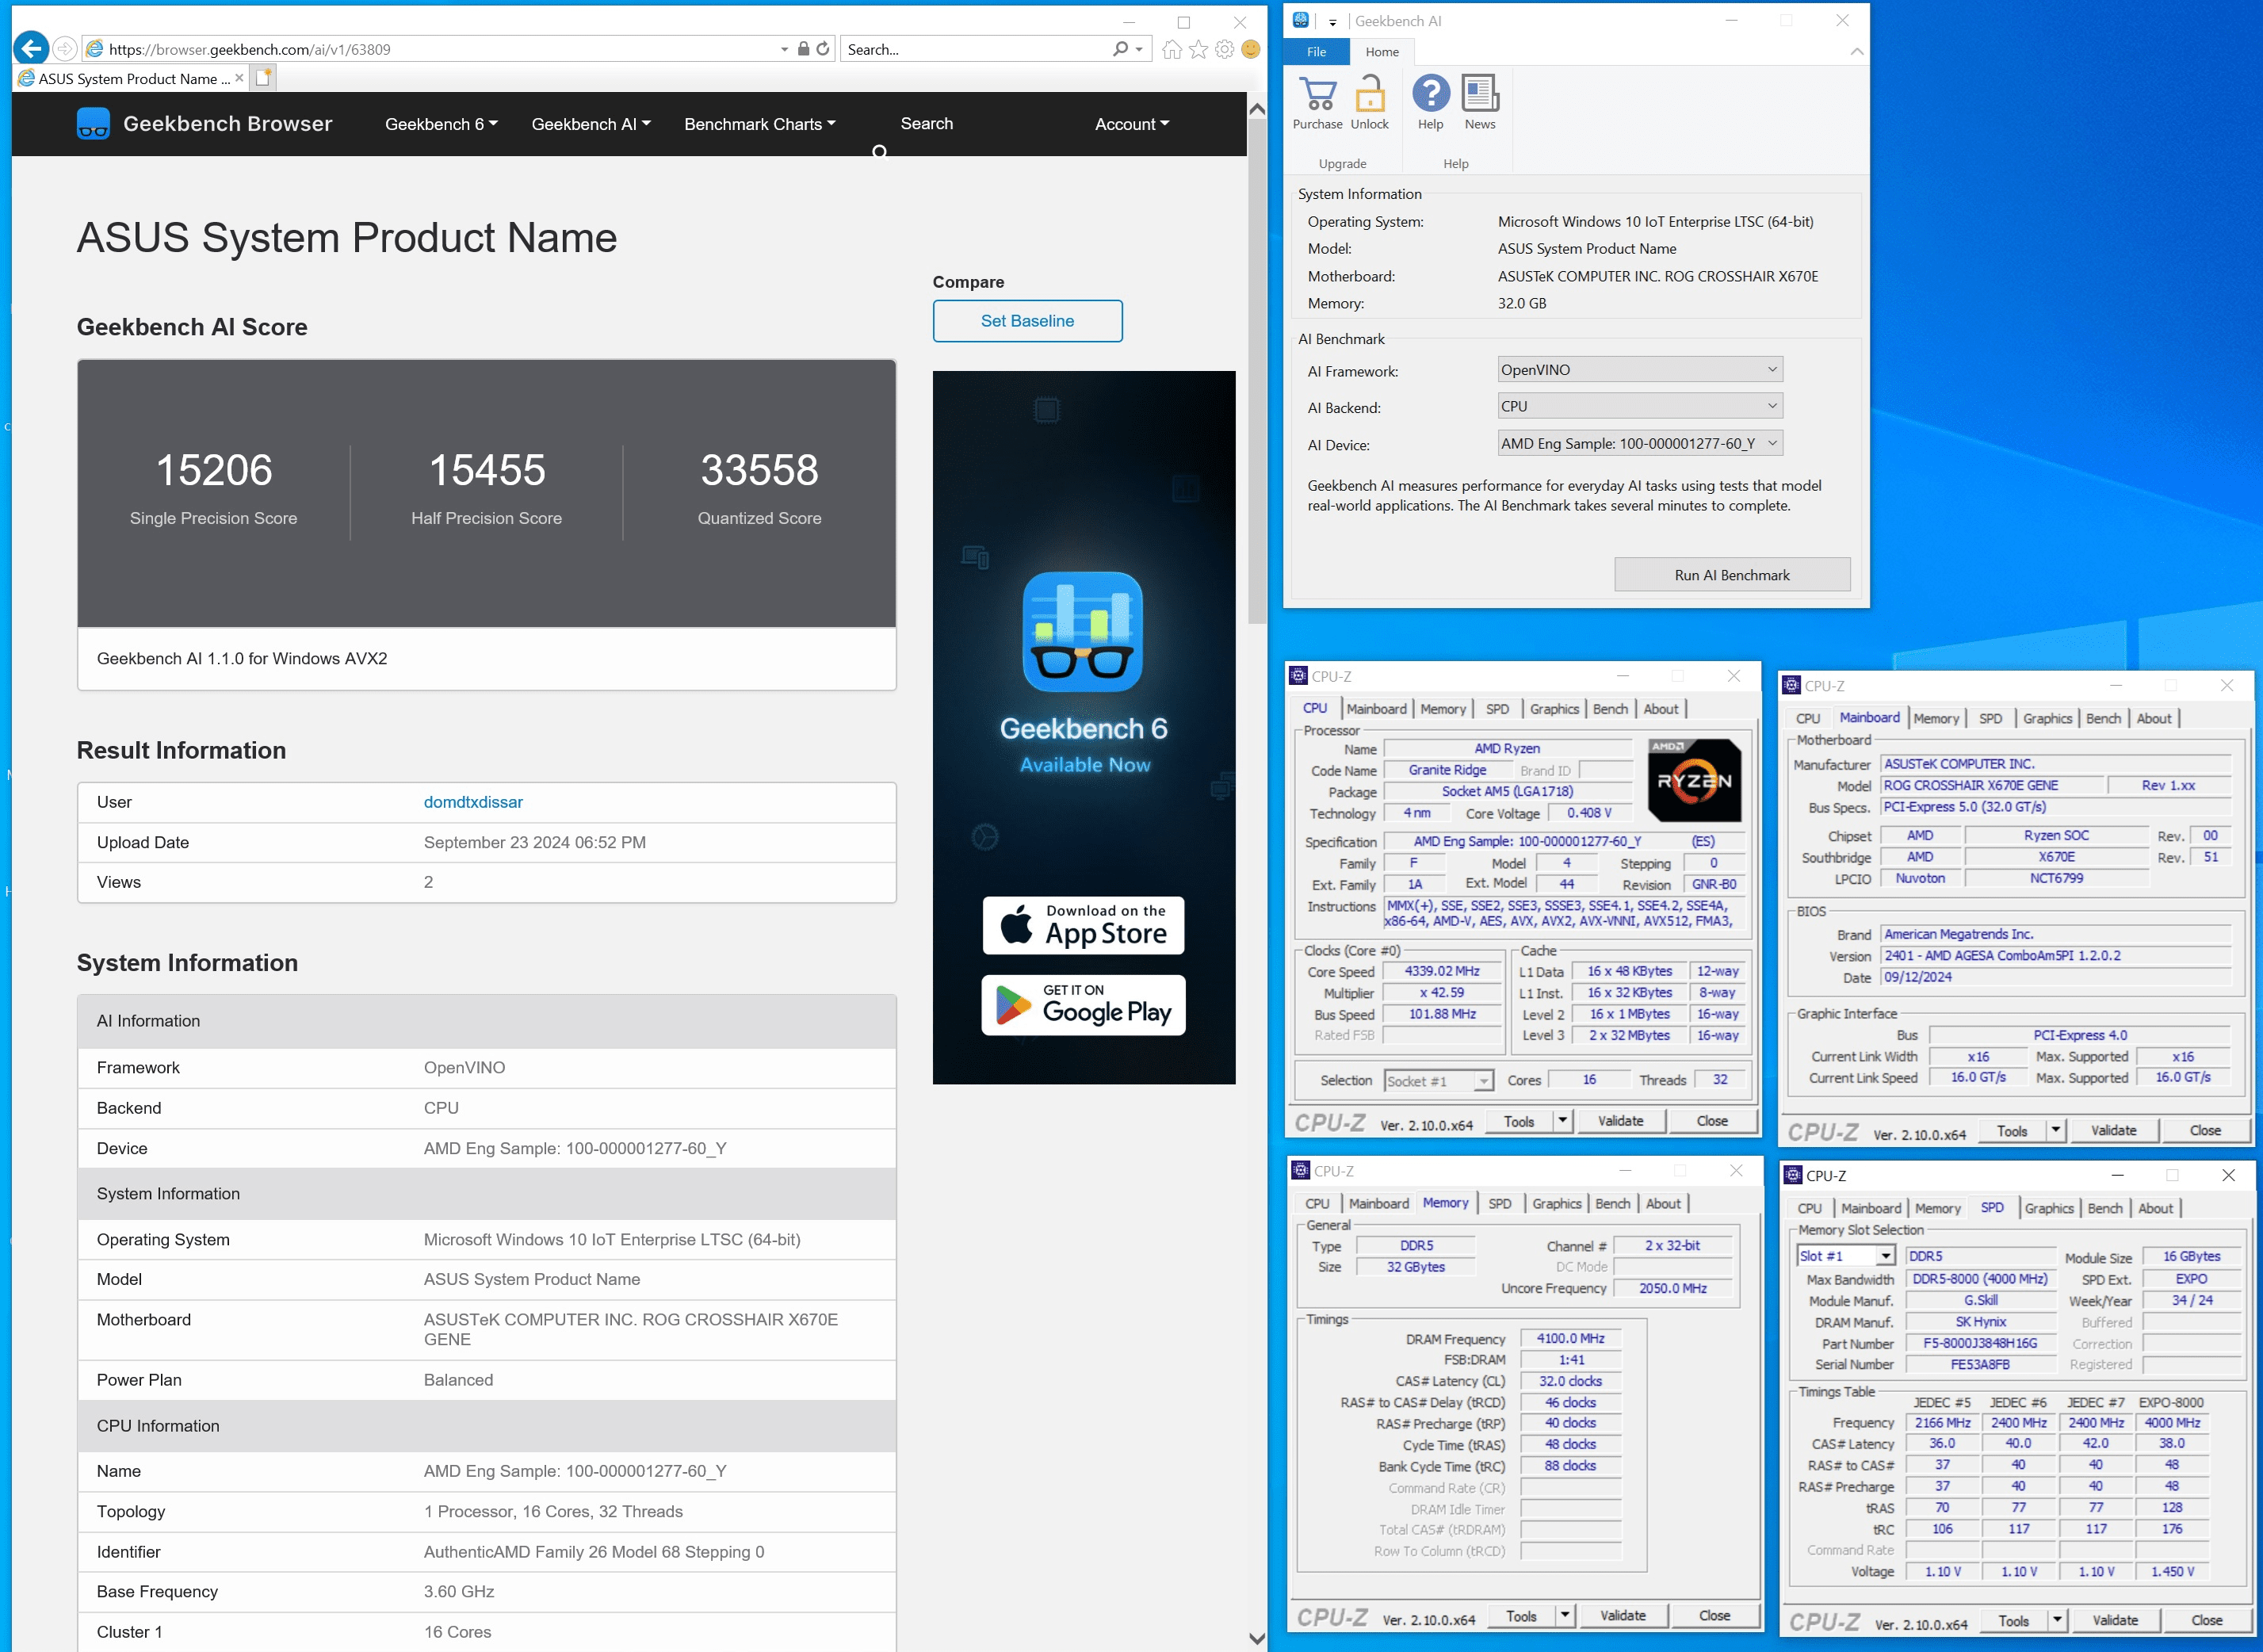Select the Home ribbon tab in Geekbench AI
The width and height of the screenshot is (2263, 1652).
point(1382,52)
